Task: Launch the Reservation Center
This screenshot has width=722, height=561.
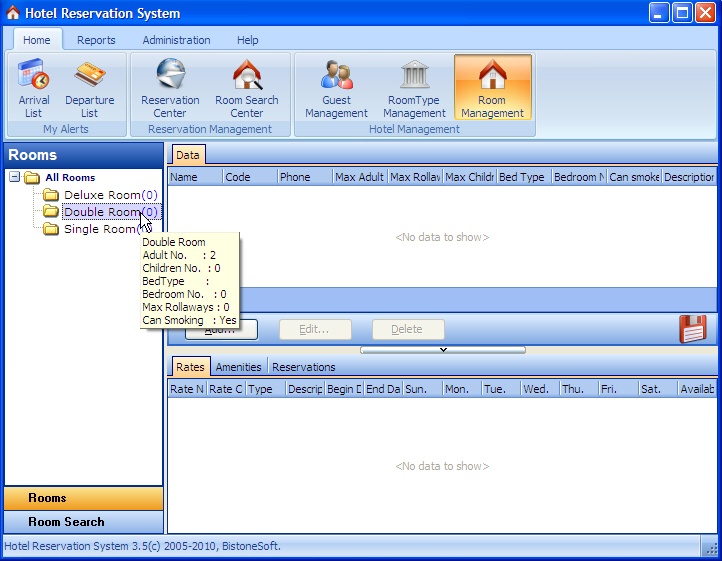Action: pos(170,89)
